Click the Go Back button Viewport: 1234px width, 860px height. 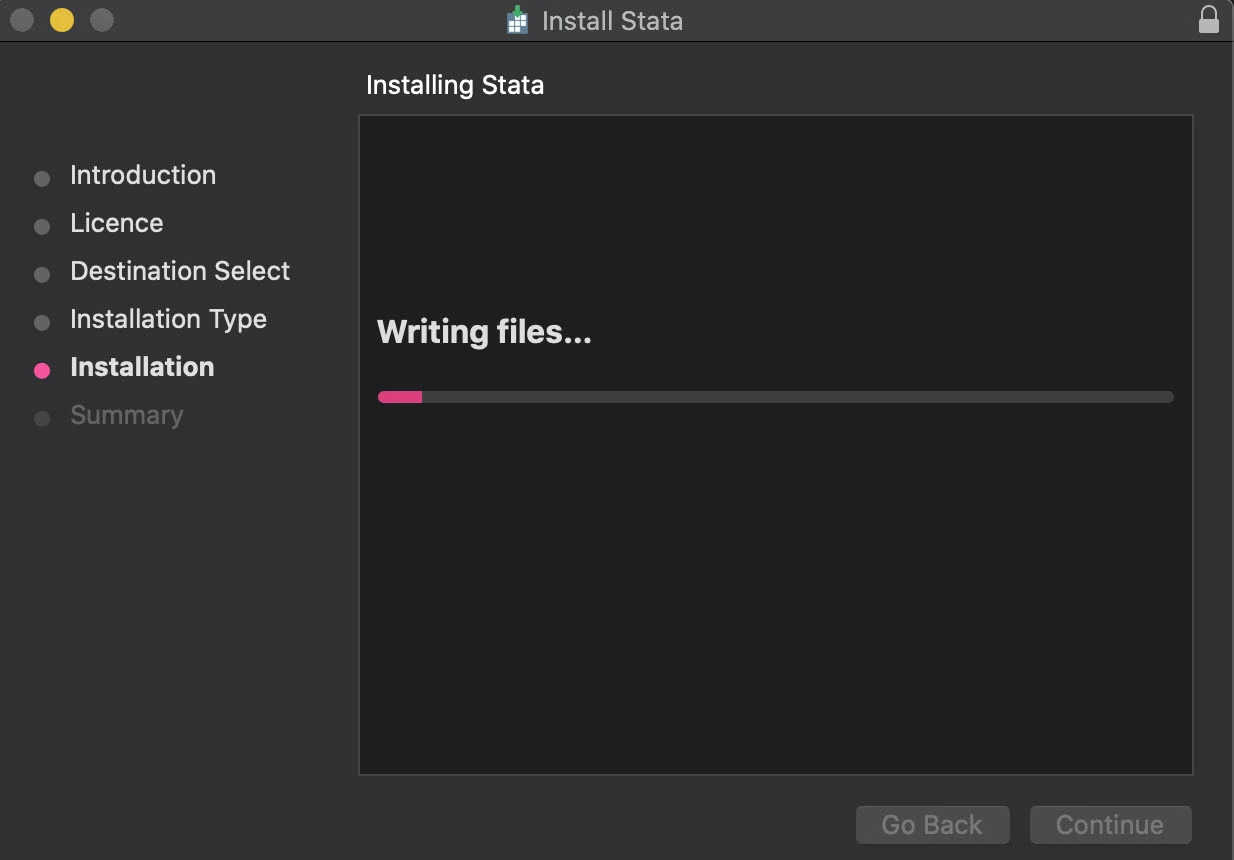932,824
